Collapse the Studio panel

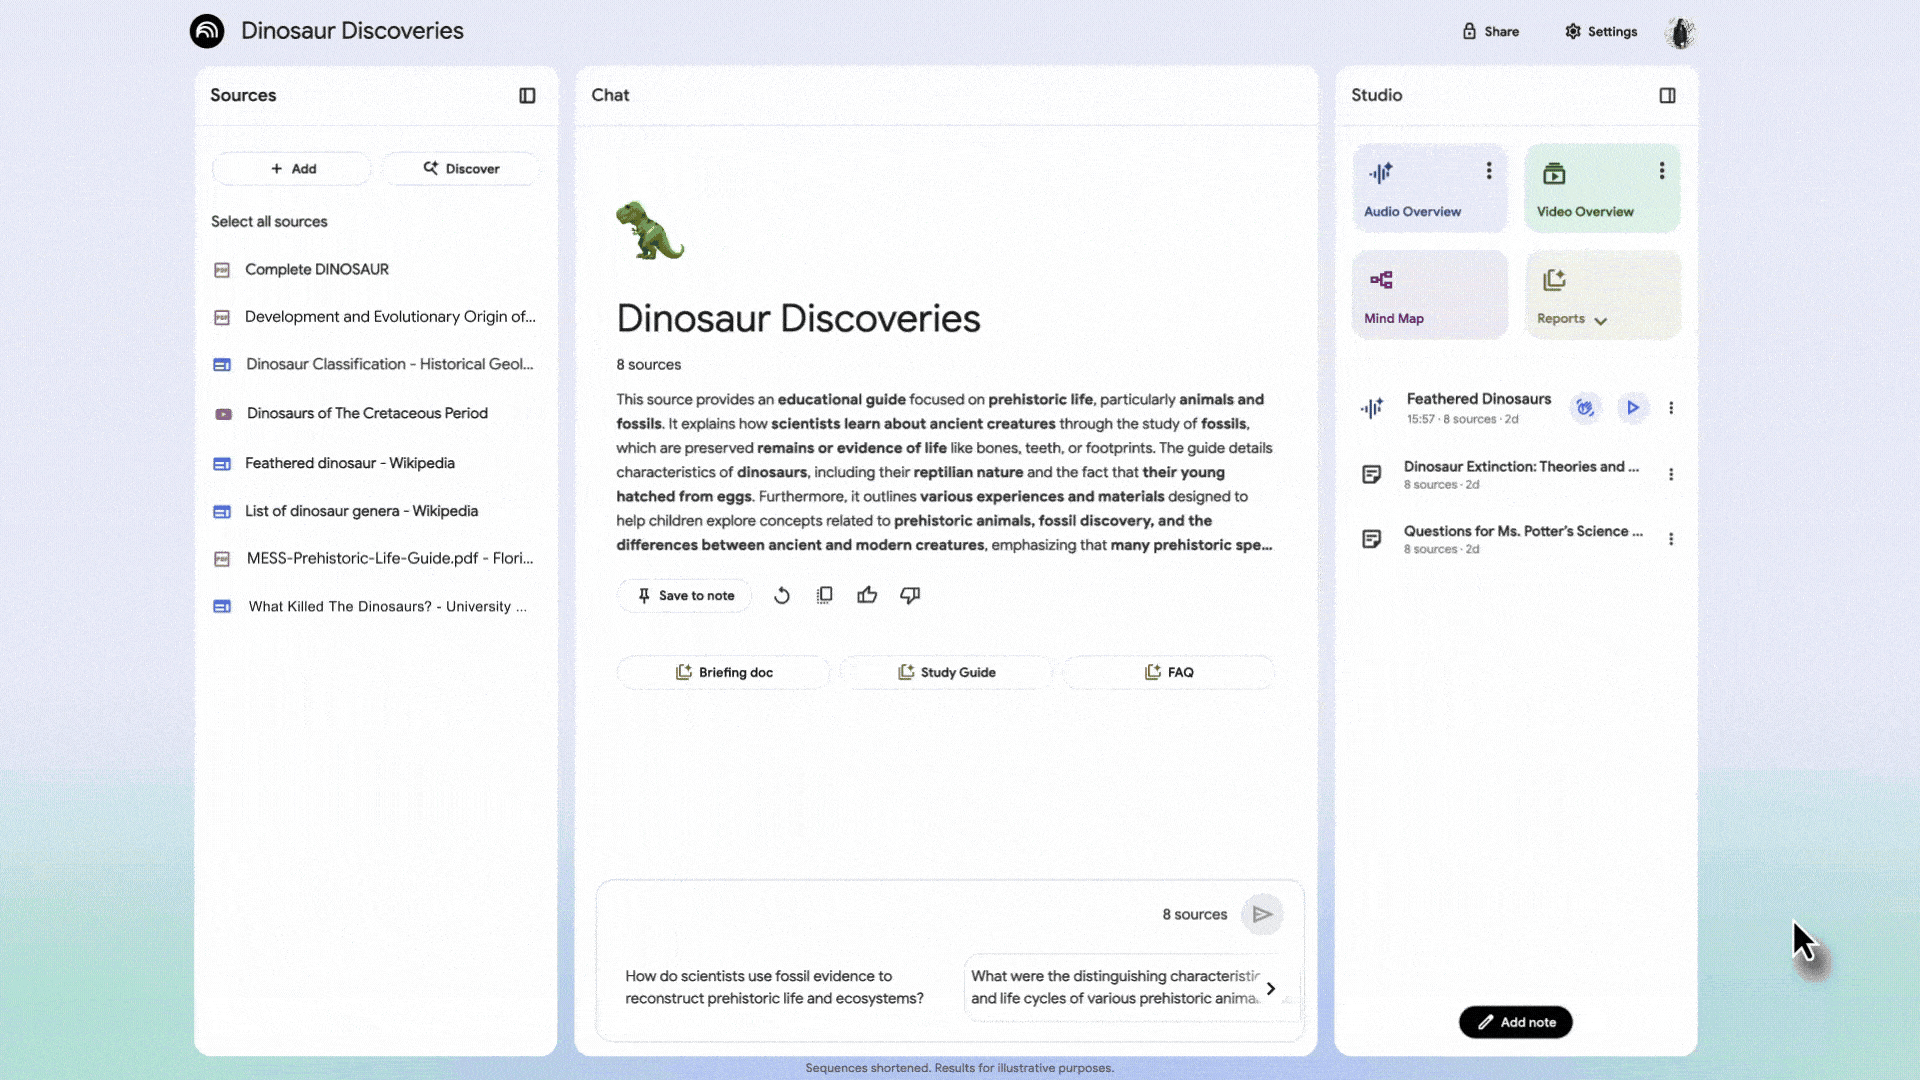click(1667, 96)
